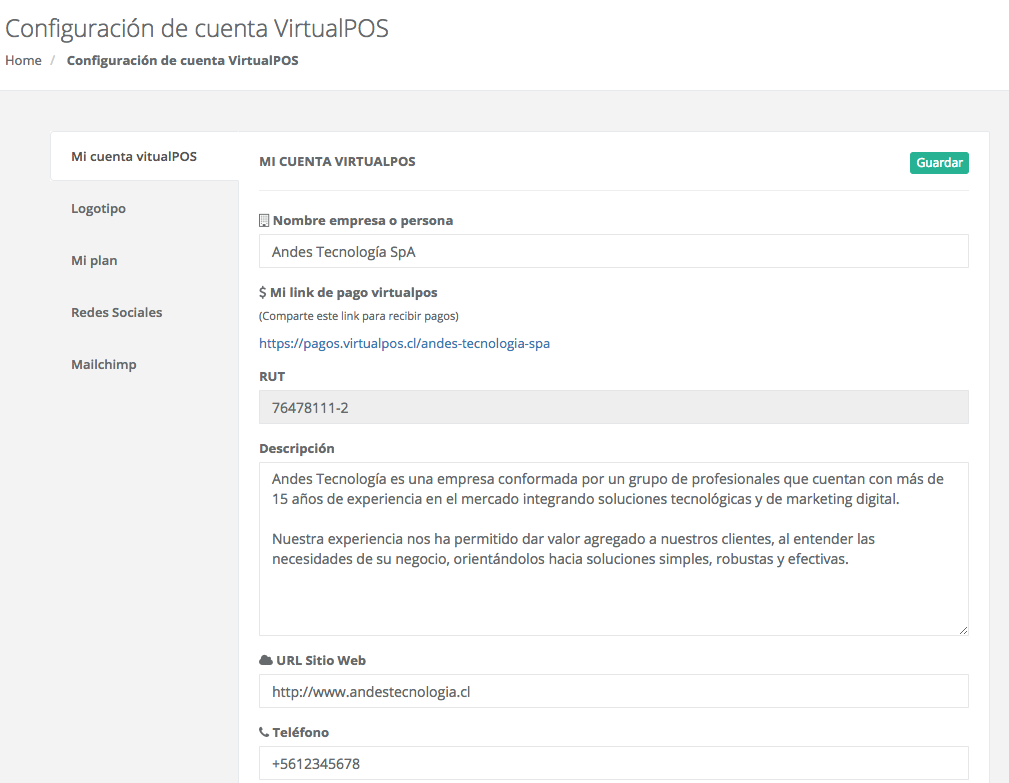Image resolution: width=1009 pixels, height=783 pixels.
Task: Click the Descripción textarea resize handle
Action: [963, 631]
